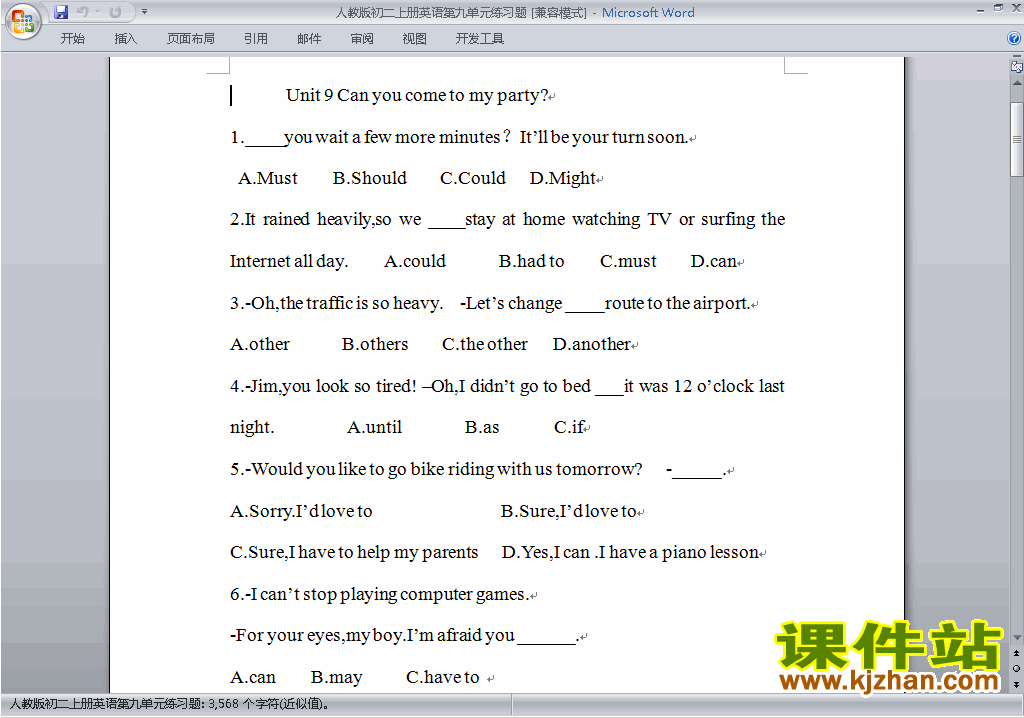Image resolution: width=1024 pixels, height=718 pixels.
Task: Open Word Help with the blue question icon
Action: (x=1014, y=39)
